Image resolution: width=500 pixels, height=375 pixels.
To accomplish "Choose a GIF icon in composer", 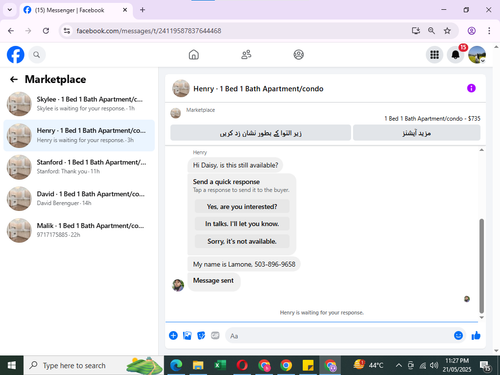I will coord(215,335).
